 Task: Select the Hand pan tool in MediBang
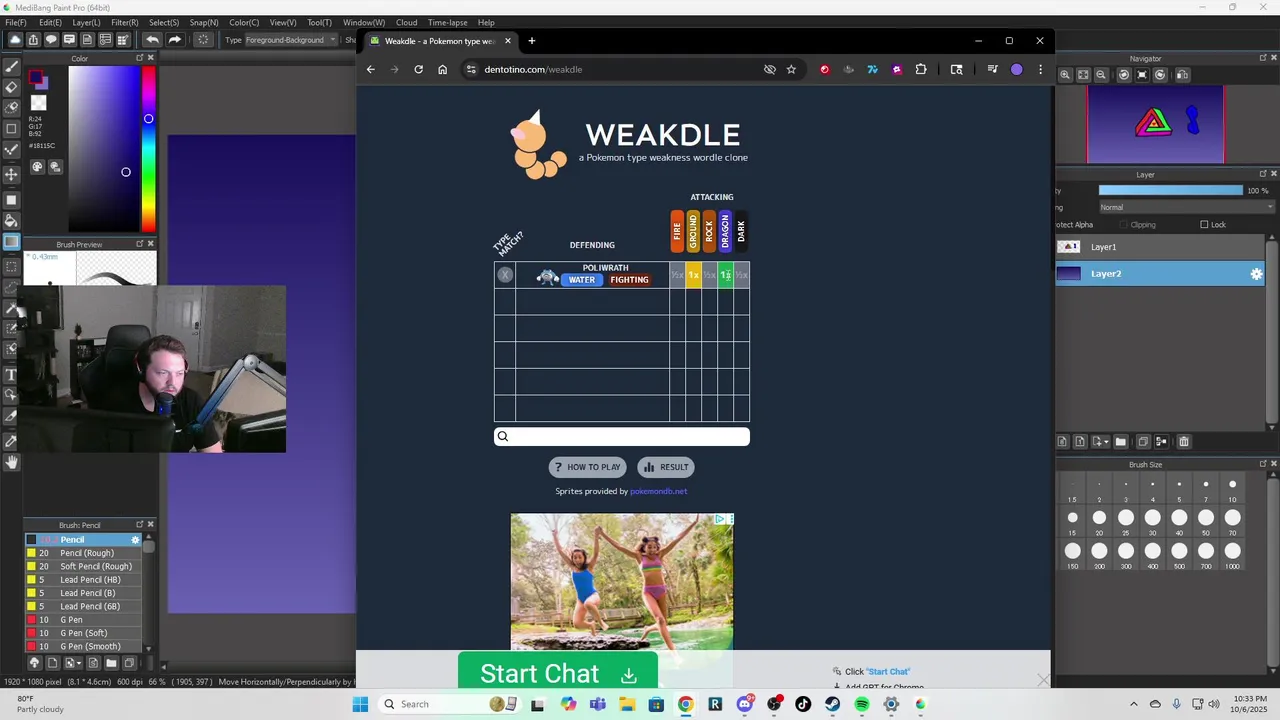(x=11, y=462)
